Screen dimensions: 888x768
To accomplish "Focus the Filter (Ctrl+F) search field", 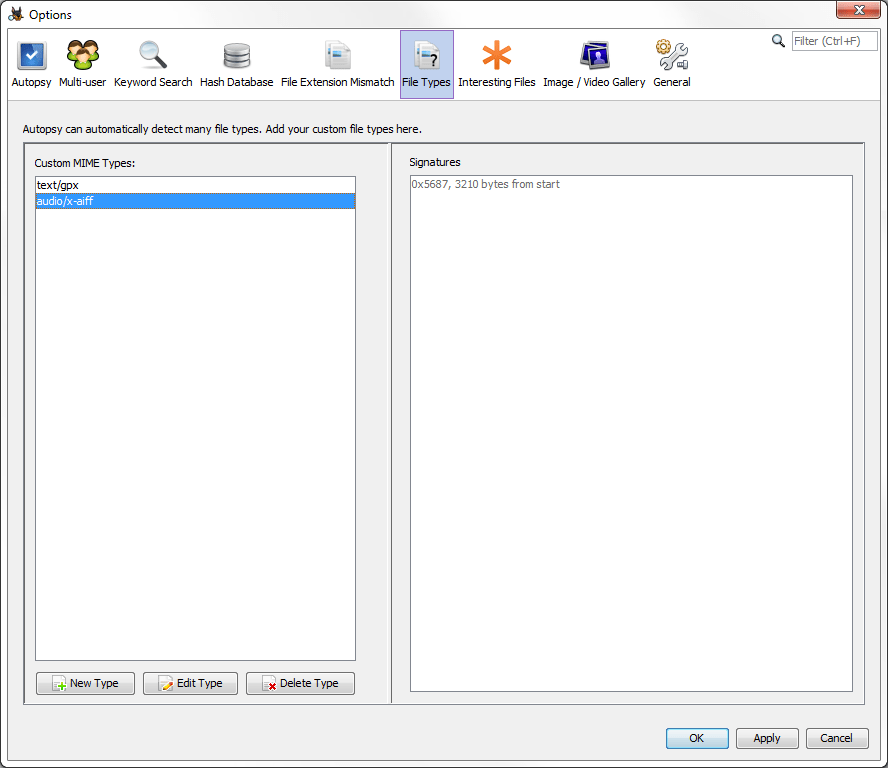I will click(x=834, y=41).
